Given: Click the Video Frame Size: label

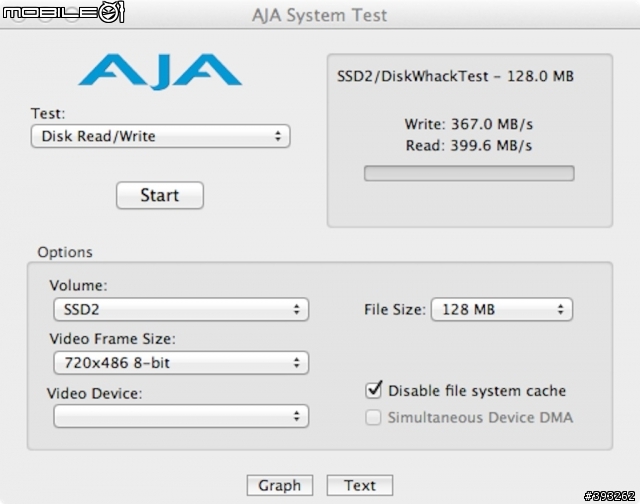Looking at the screenshot, I should 112,339.
